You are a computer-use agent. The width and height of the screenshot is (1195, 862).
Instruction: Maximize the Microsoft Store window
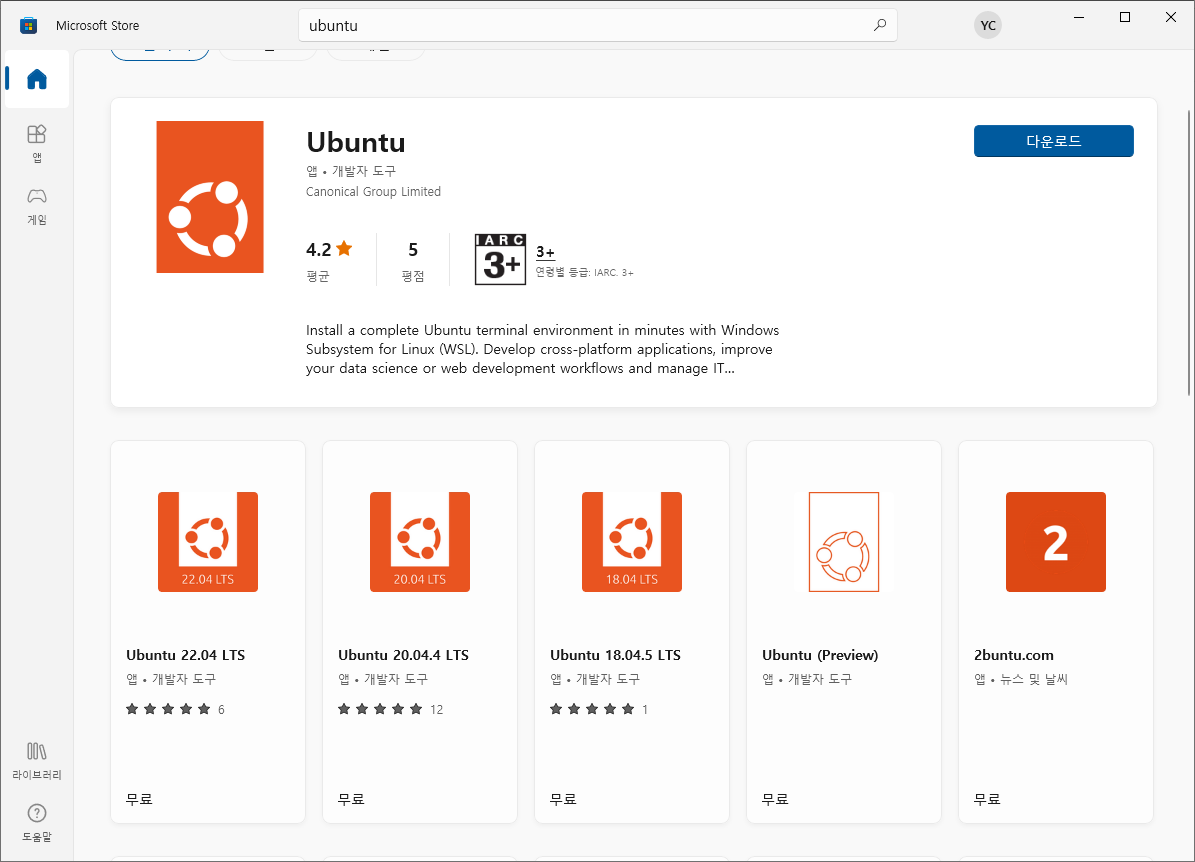(x=1125, y=18)
